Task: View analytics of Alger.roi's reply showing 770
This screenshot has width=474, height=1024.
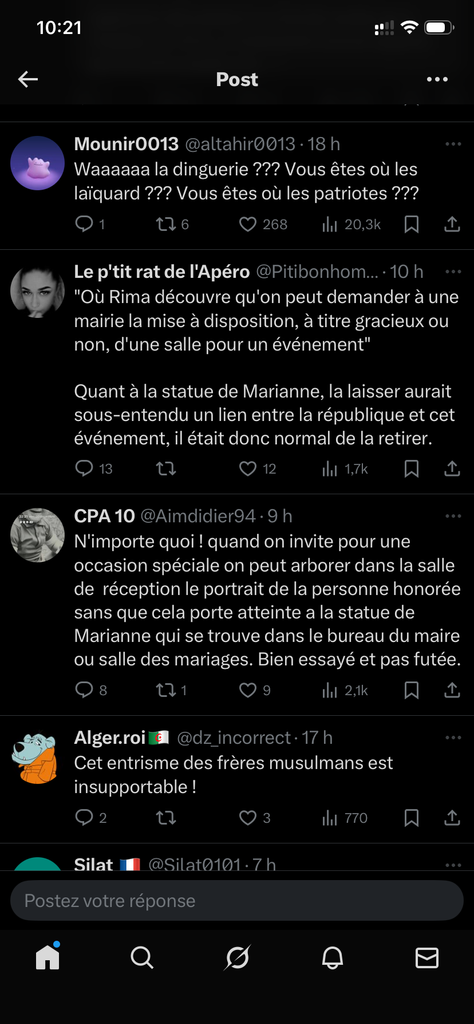Action: coord(345,818)
